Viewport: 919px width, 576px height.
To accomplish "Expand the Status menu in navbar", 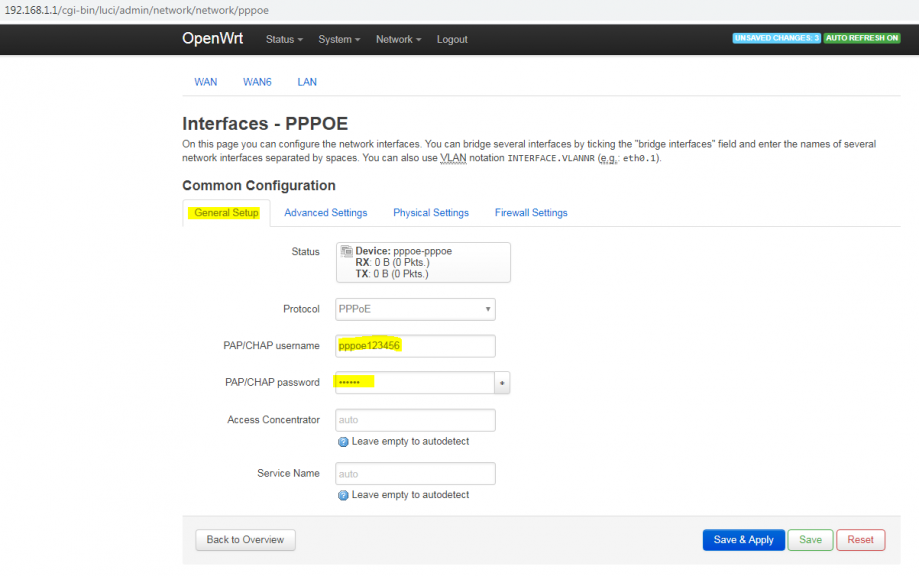I will click(285, 39).
